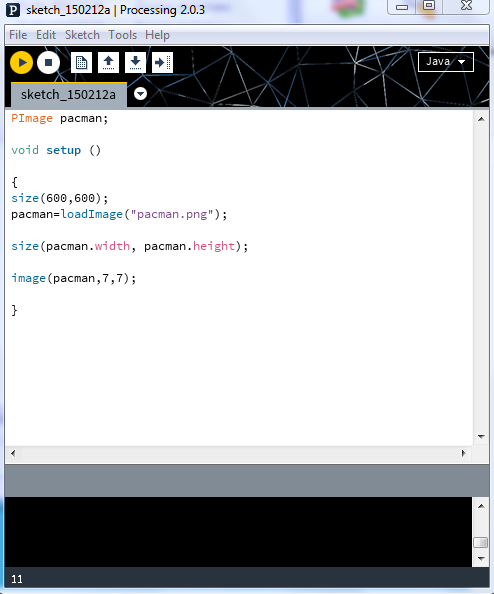Click the editor's scroll up arrow
This screenshot has height=594, width=494.
(481, 119)
